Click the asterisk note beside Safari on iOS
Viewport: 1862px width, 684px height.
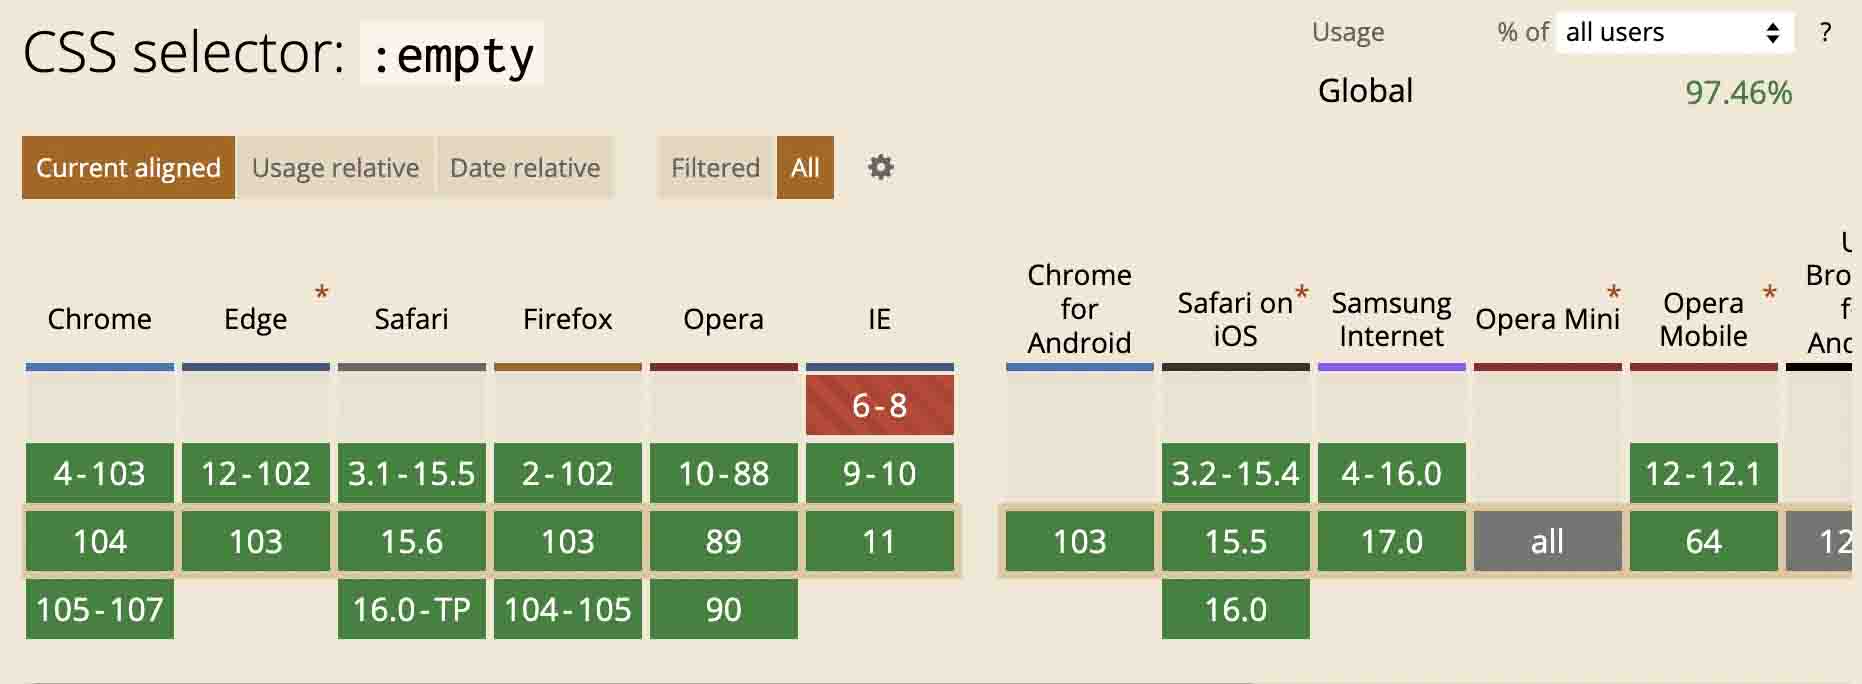1301,293
